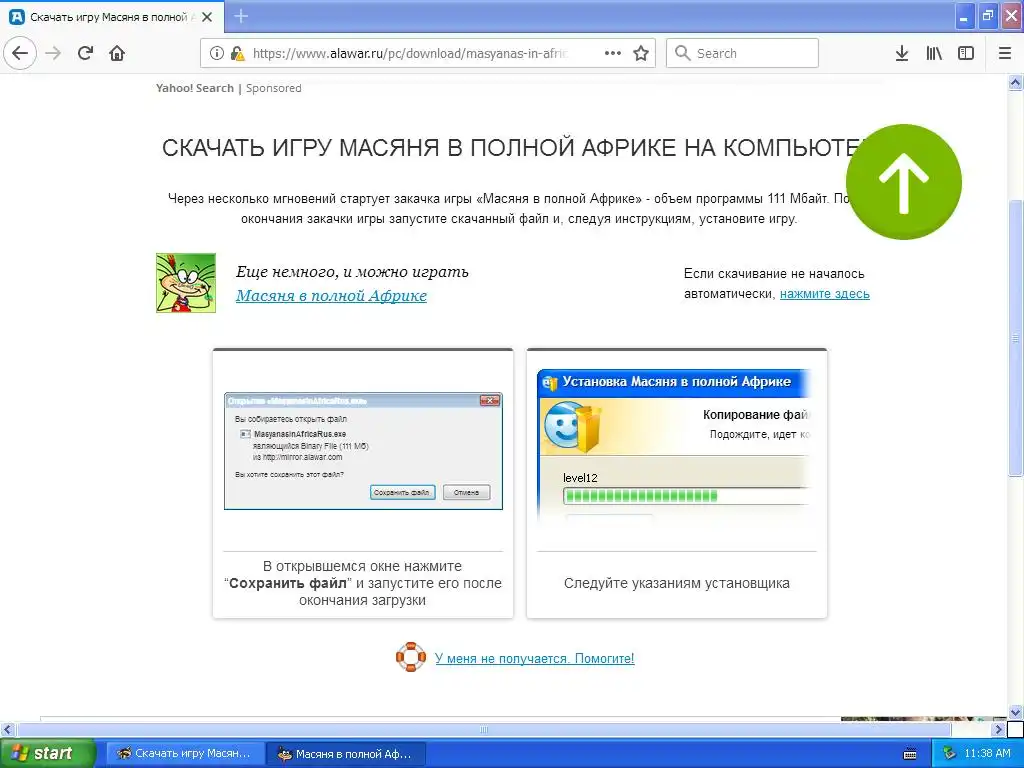The height and width of the screenshot is (768, 1024).
Task: Go back with the browser back arrow
Action: pos(20,53)
